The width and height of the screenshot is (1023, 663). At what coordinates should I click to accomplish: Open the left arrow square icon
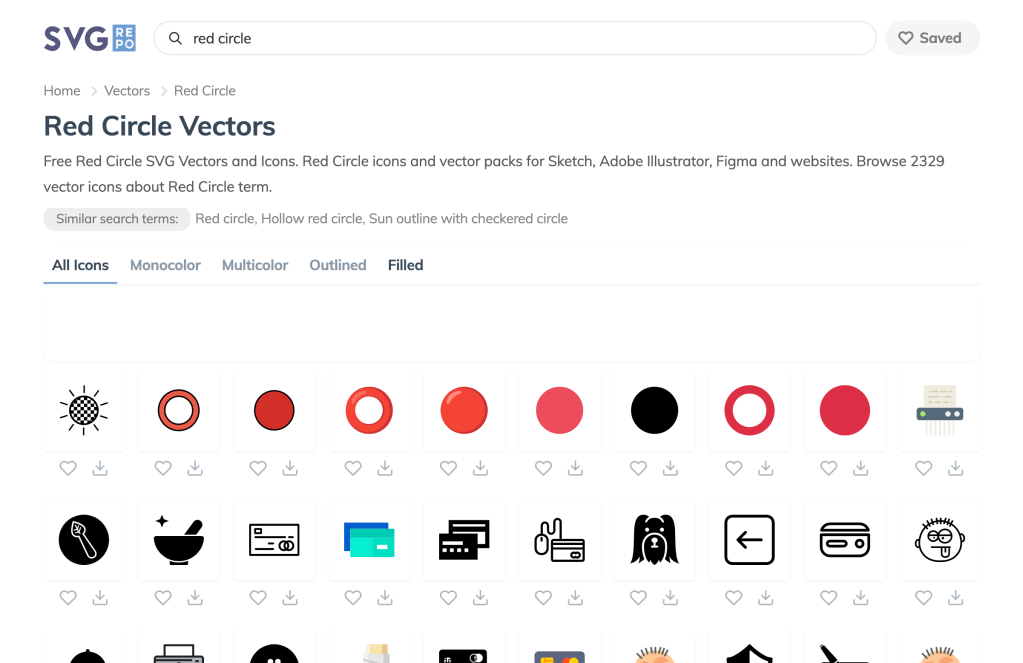pos(749,540)
